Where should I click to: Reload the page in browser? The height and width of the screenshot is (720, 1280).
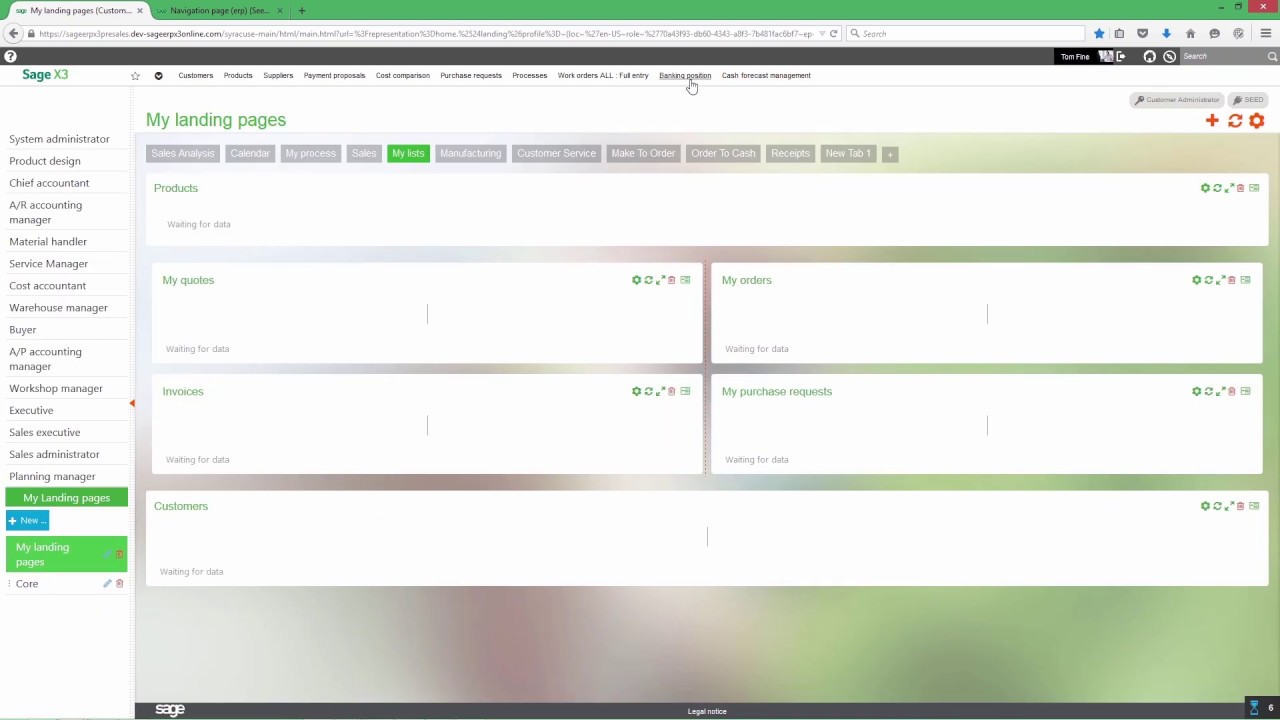click(833, 34)
